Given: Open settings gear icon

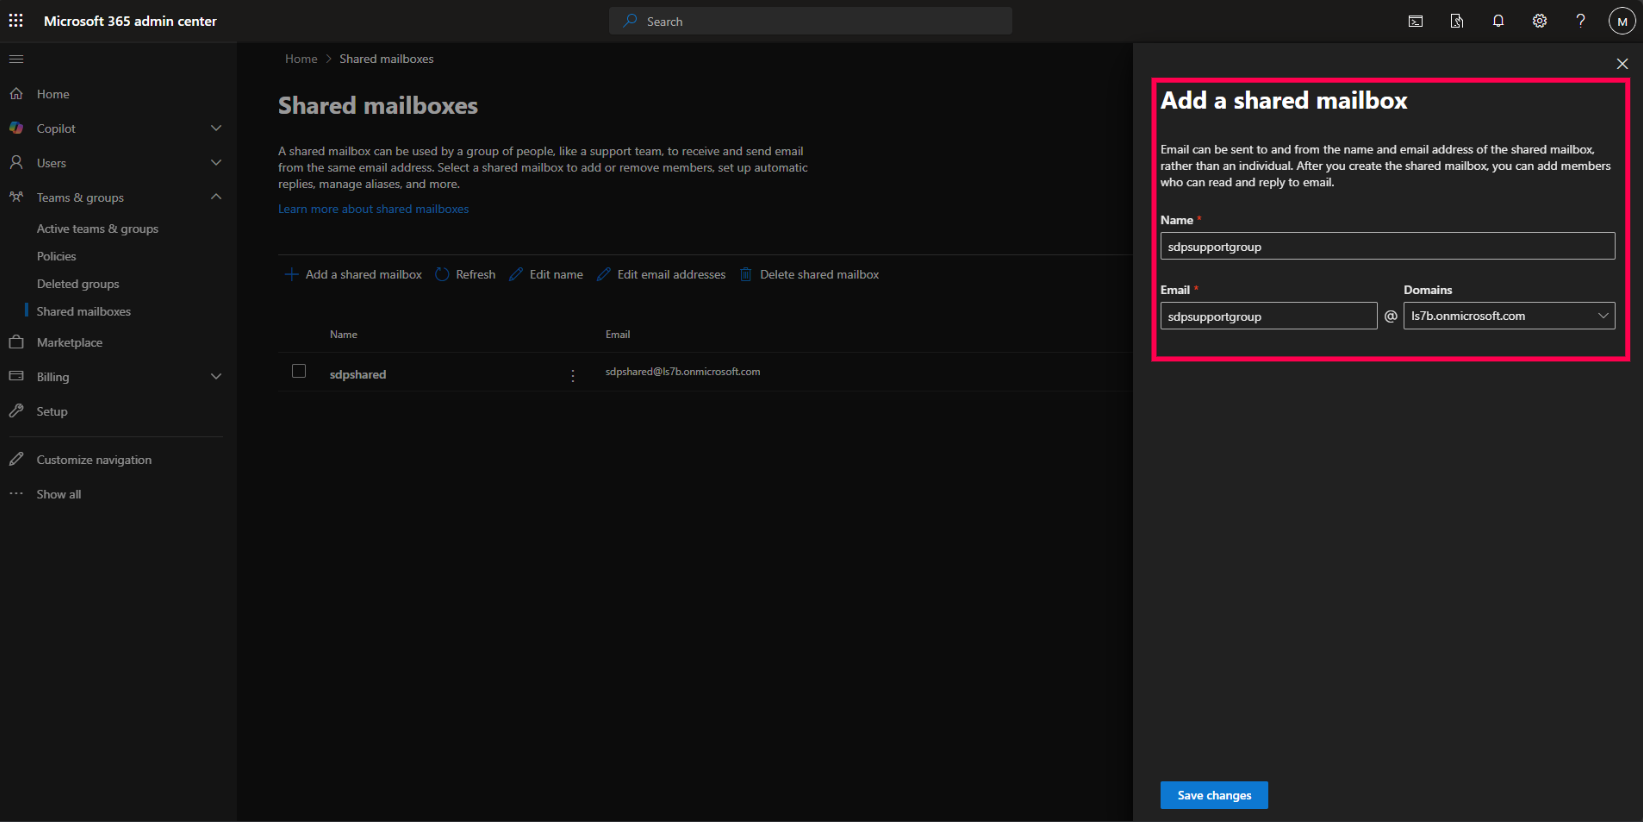Looking at the screenshot, I should coord(1540,21).
